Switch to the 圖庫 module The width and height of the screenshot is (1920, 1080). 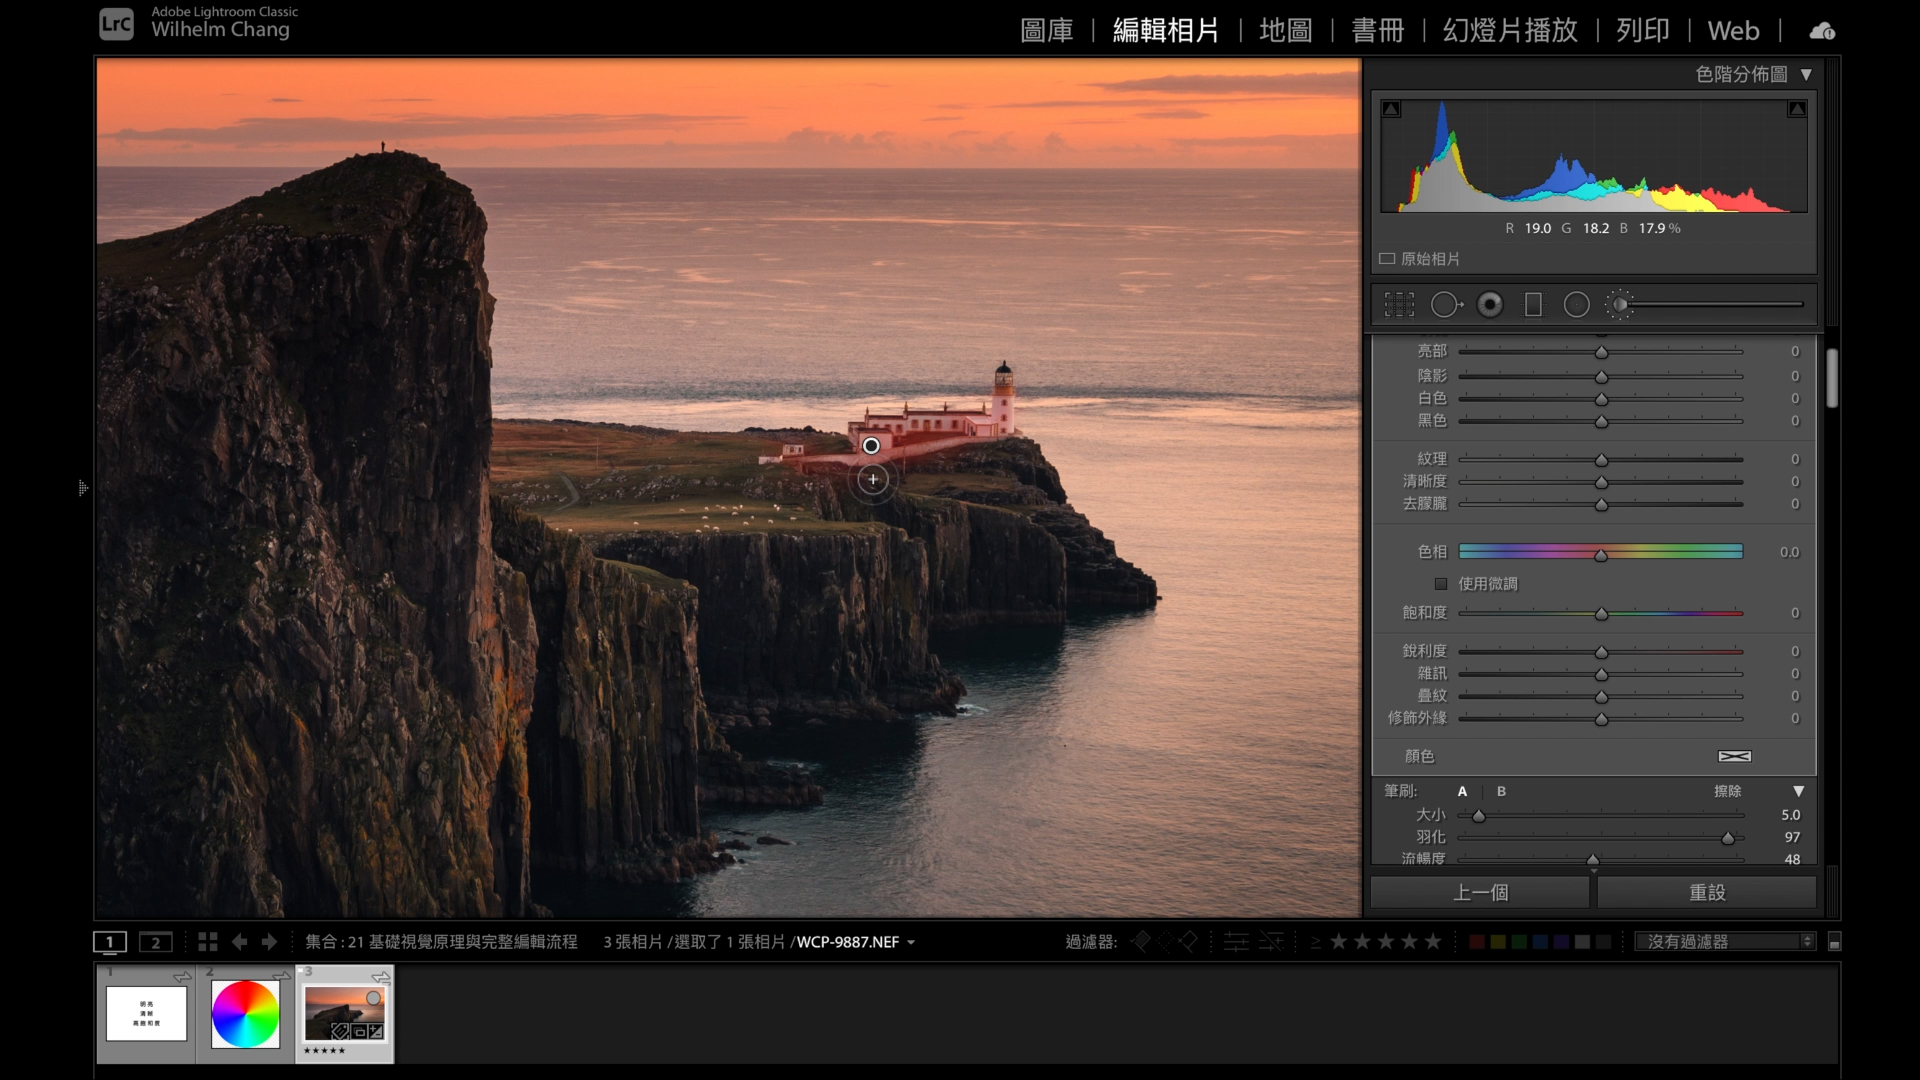coord(1046,31)
